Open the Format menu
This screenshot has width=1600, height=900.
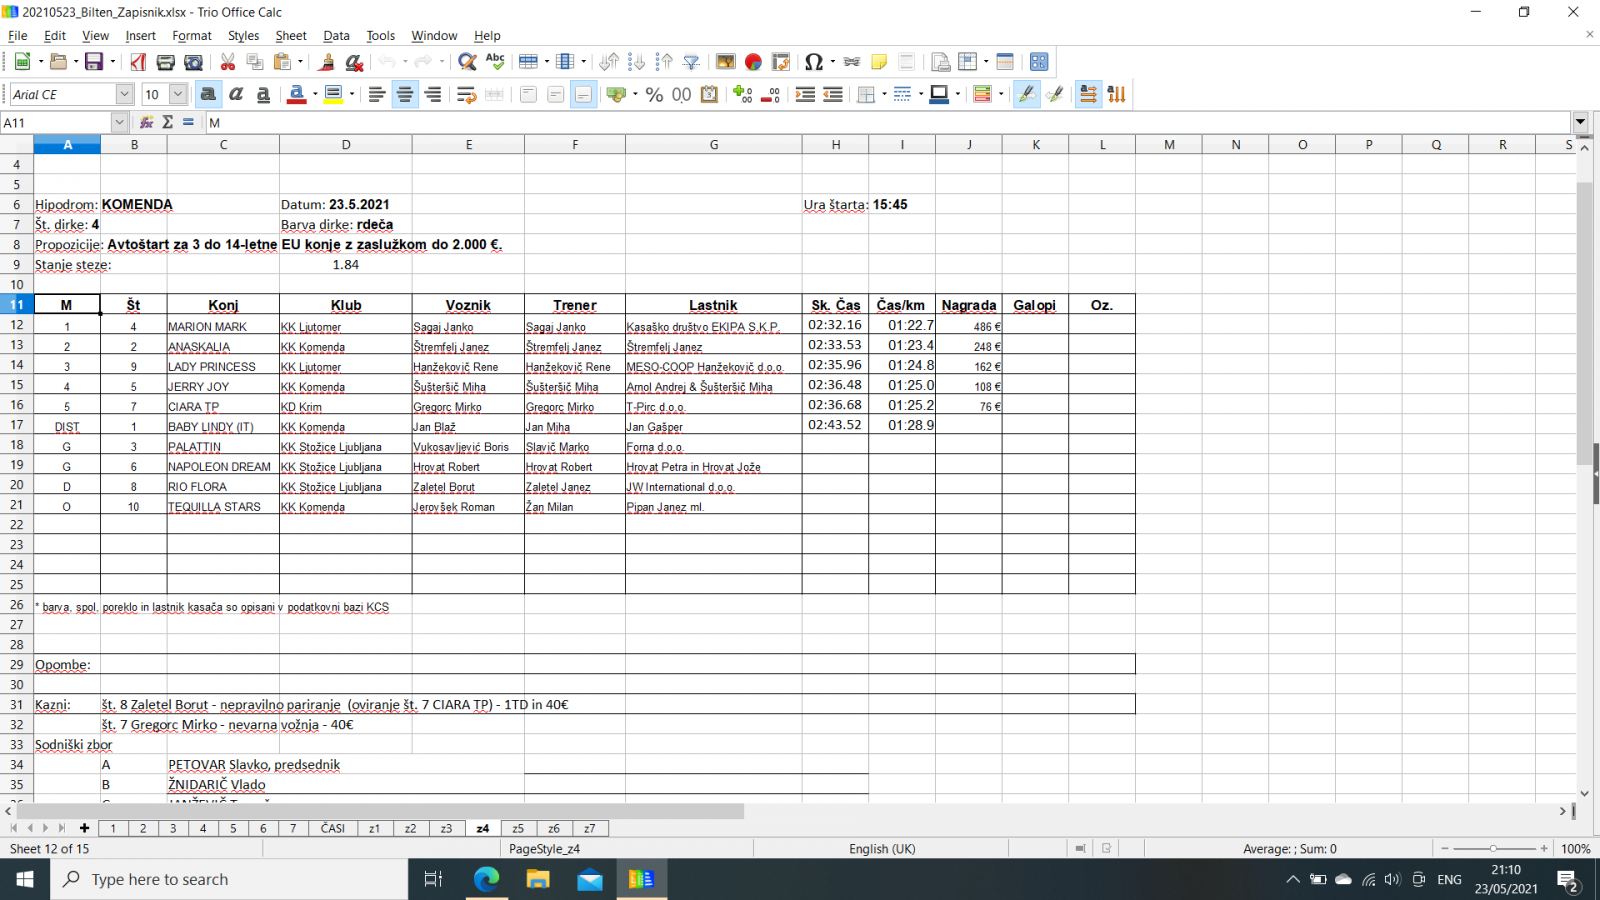point(191,35)
